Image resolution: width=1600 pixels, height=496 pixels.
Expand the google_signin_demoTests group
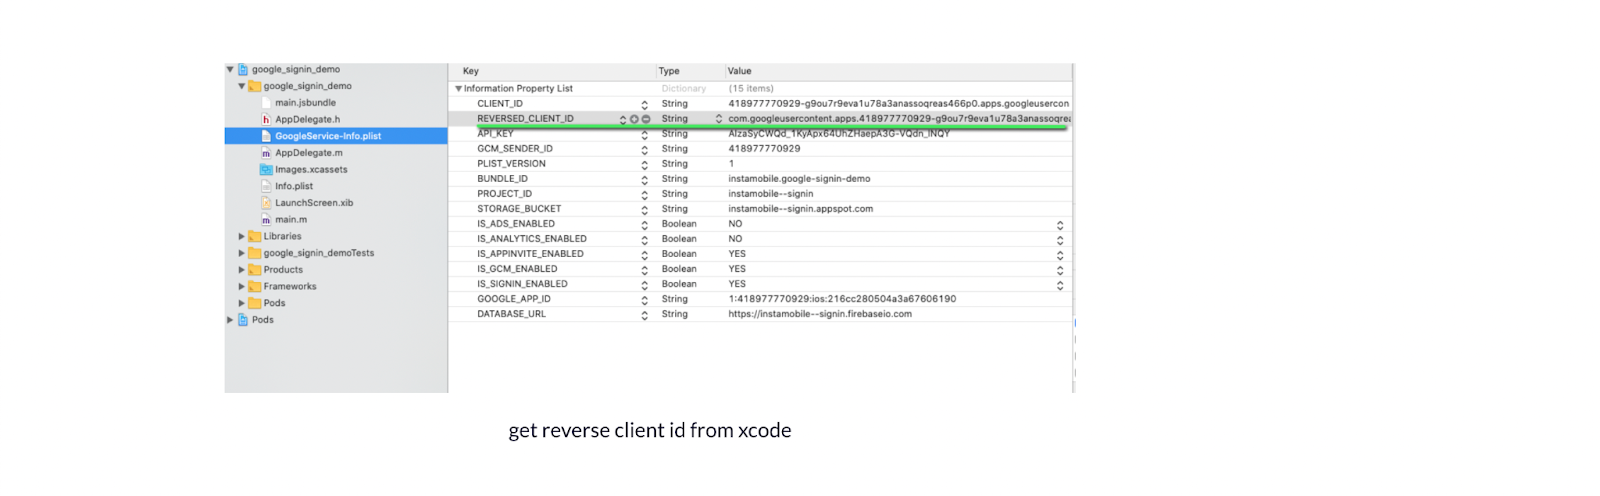click(241, 253)
